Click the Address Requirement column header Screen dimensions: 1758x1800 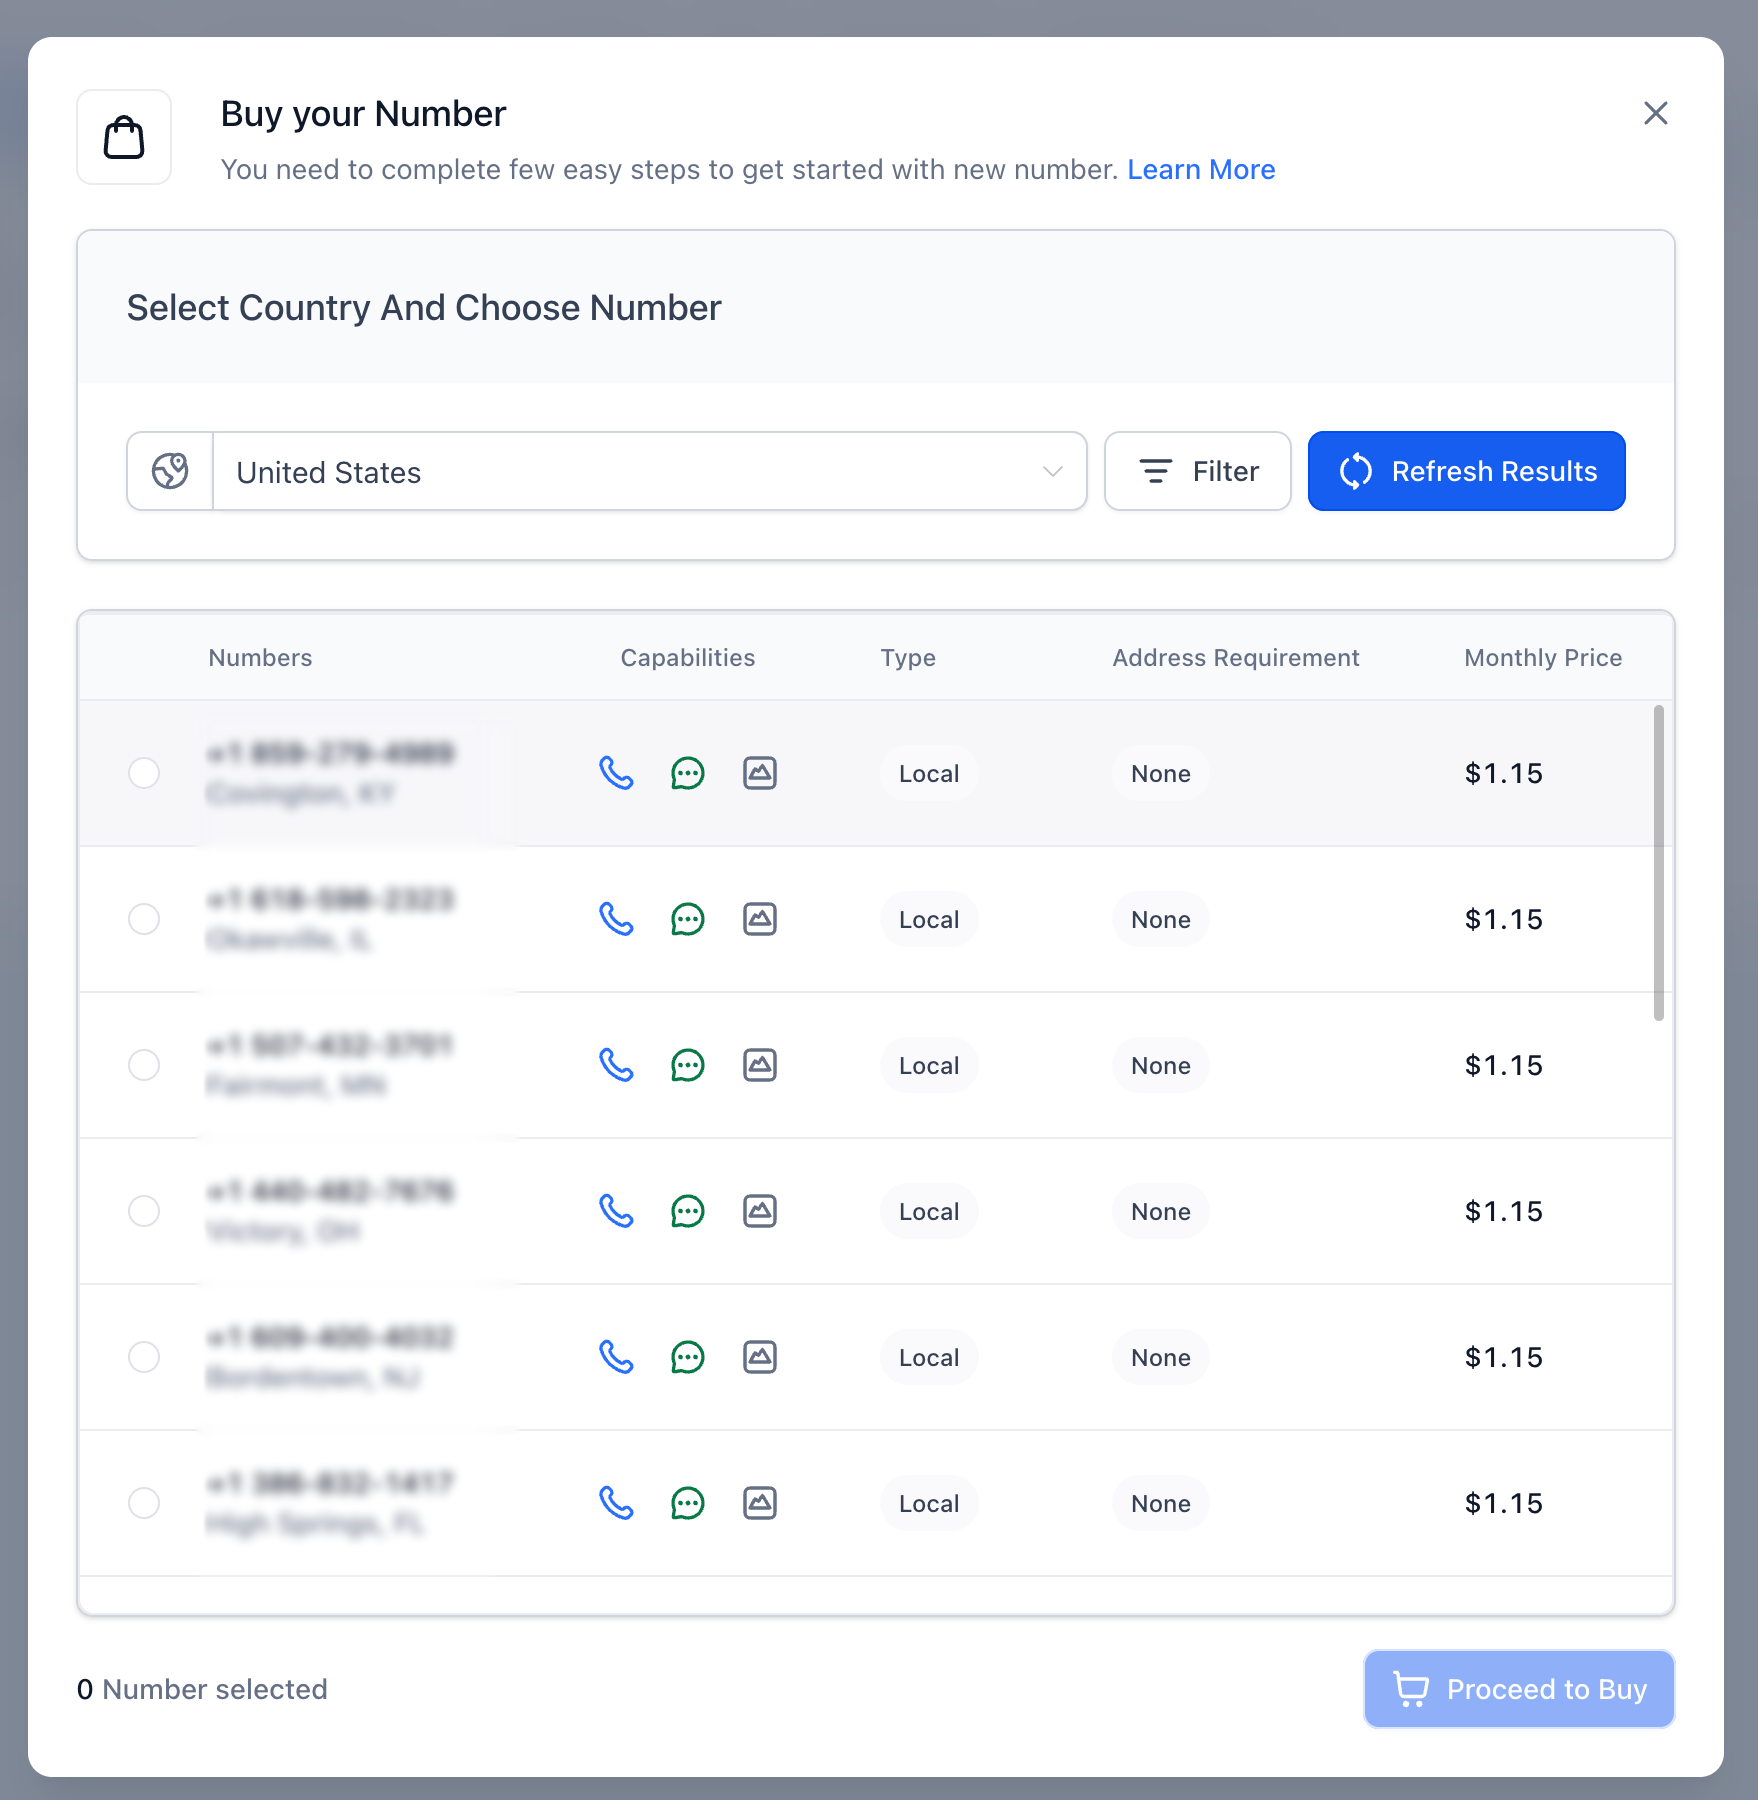[x=1236, y=657]
